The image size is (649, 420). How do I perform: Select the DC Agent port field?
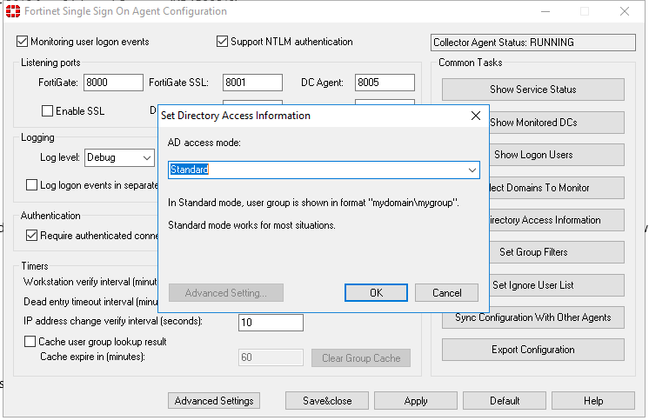pos(384,82)
